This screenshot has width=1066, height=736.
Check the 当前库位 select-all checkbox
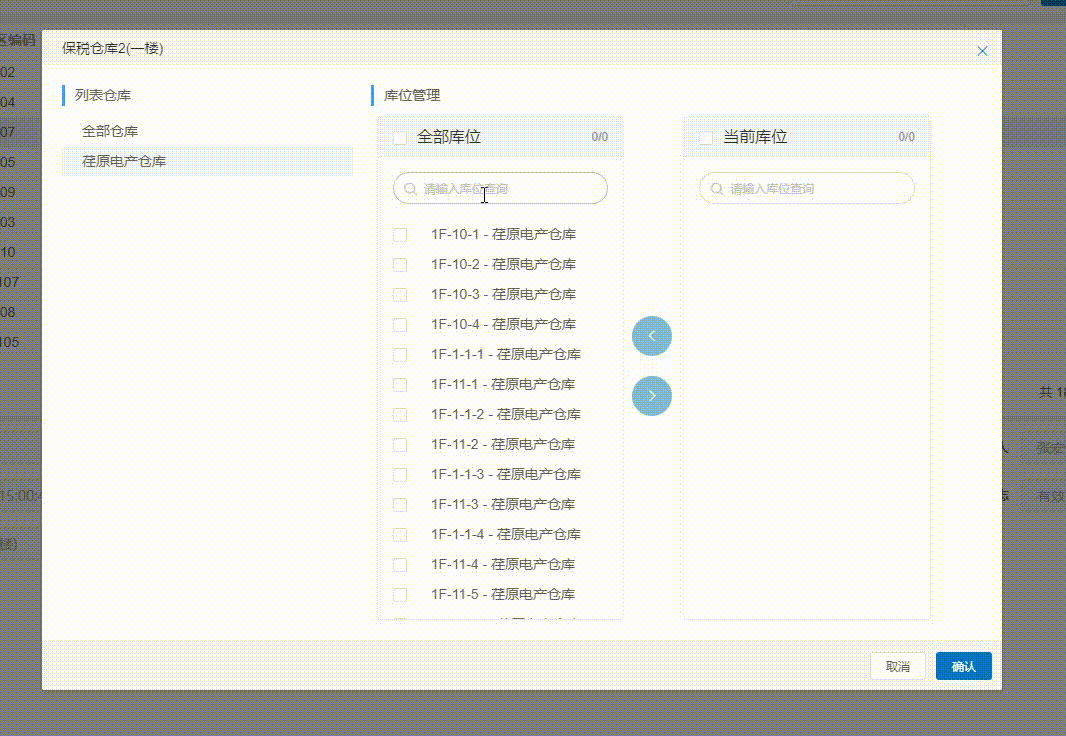(706, 137)
